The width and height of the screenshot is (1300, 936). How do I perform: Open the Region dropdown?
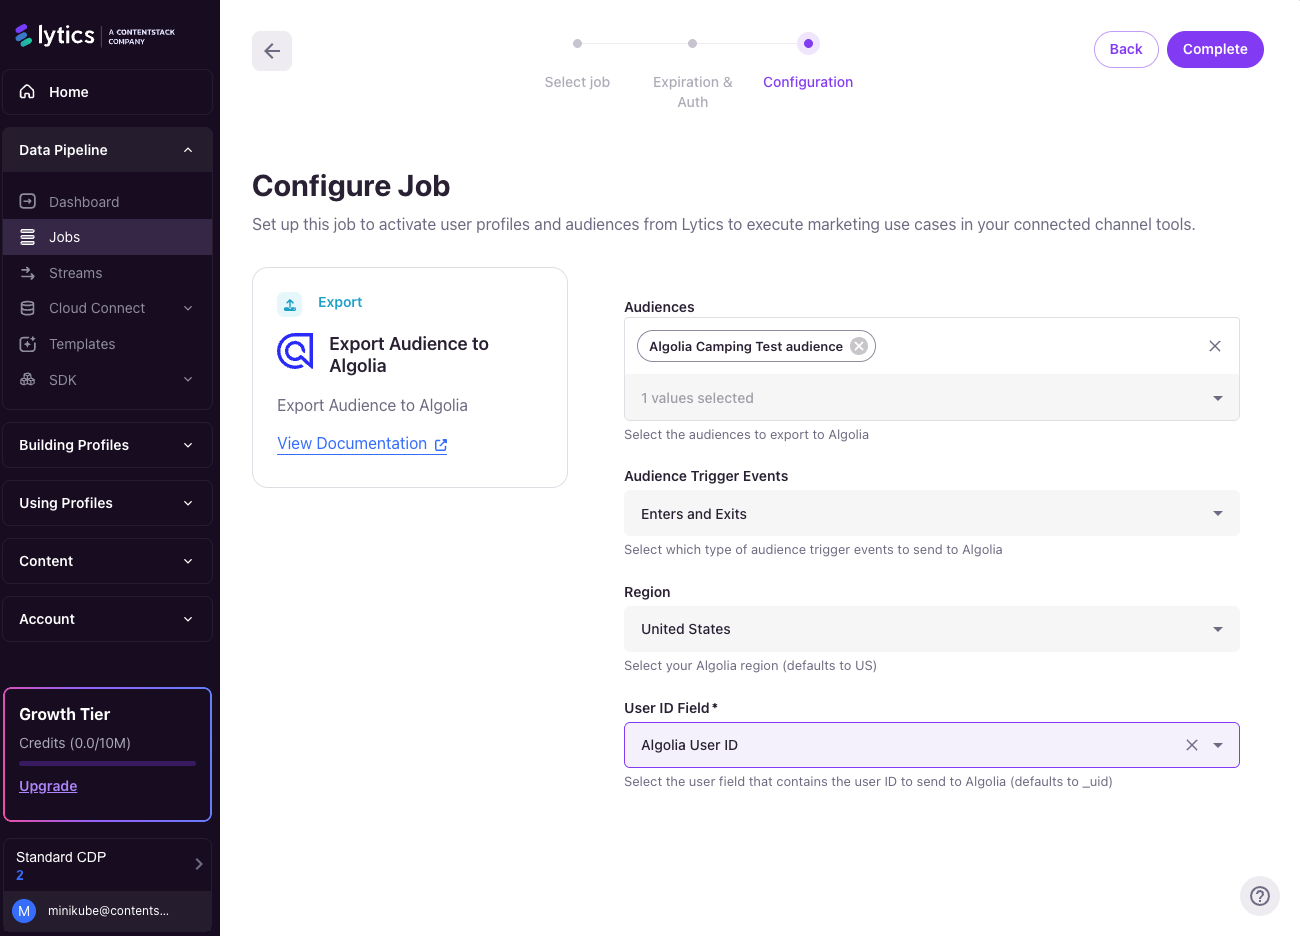932,629
